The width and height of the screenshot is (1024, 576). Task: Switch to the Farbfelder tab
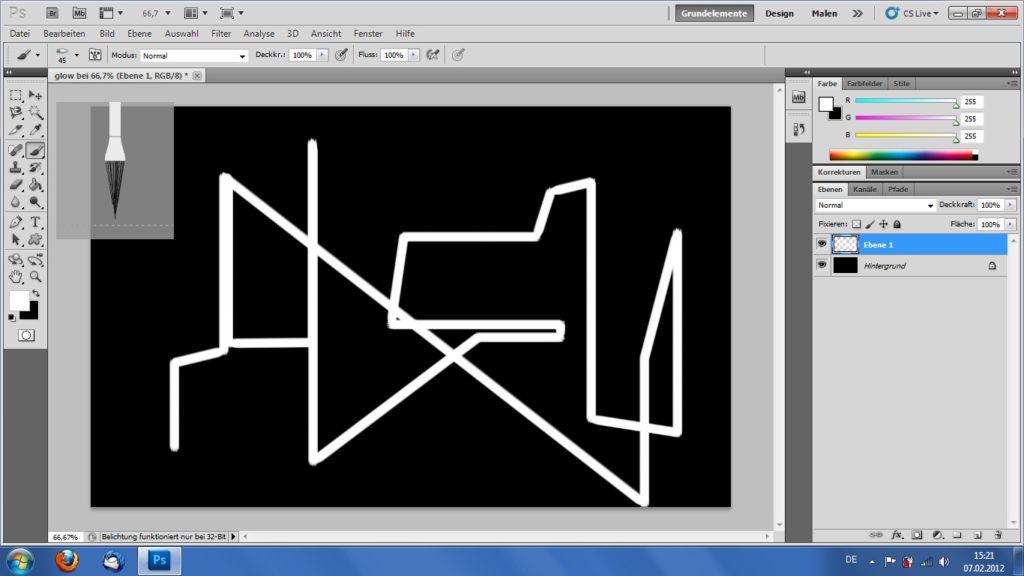point(864,84)
